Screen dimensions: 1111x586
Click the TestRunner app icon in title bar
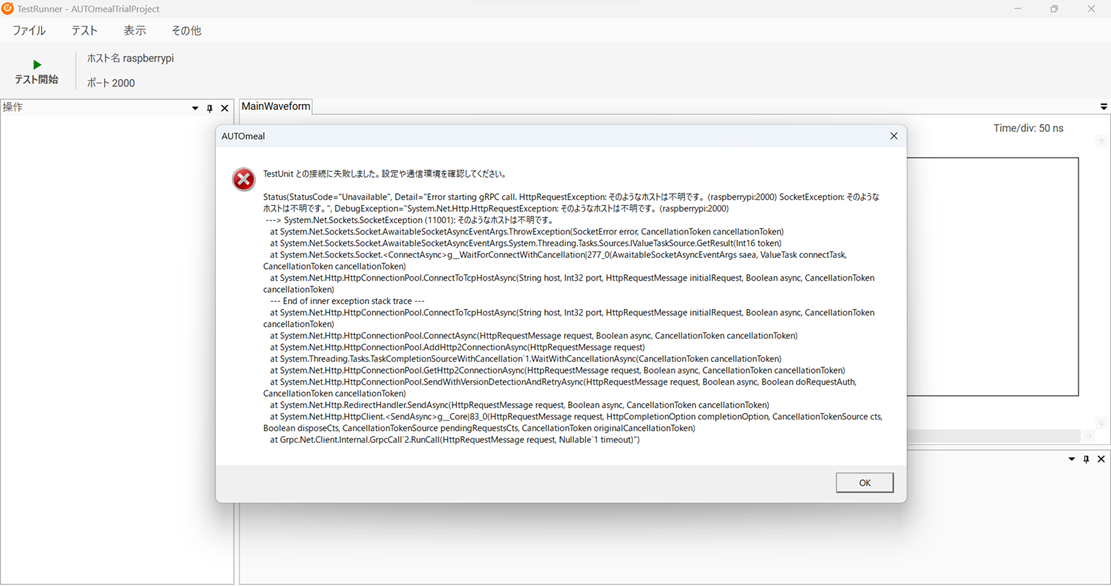click(8, 9)
